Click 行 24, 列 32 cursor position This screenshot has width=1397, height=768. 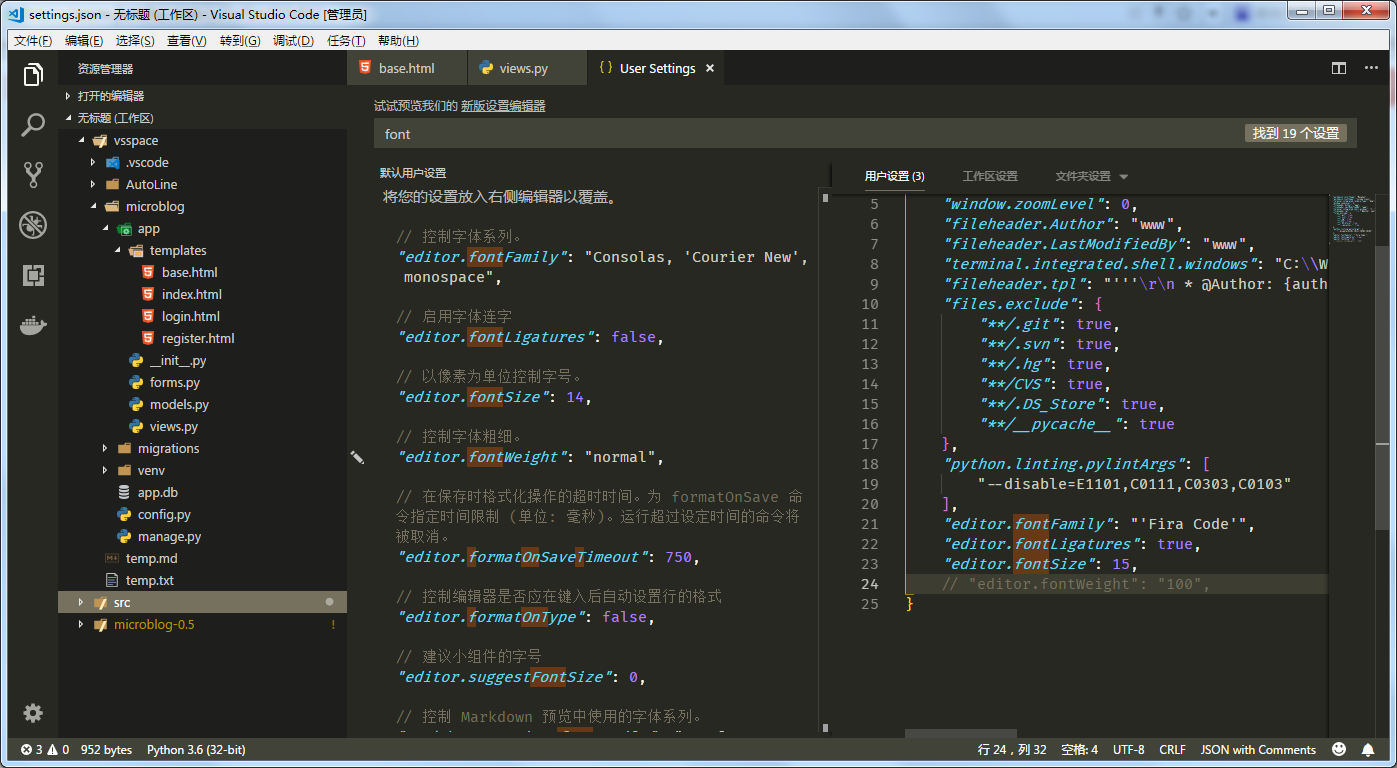(x=1012, y=750)
